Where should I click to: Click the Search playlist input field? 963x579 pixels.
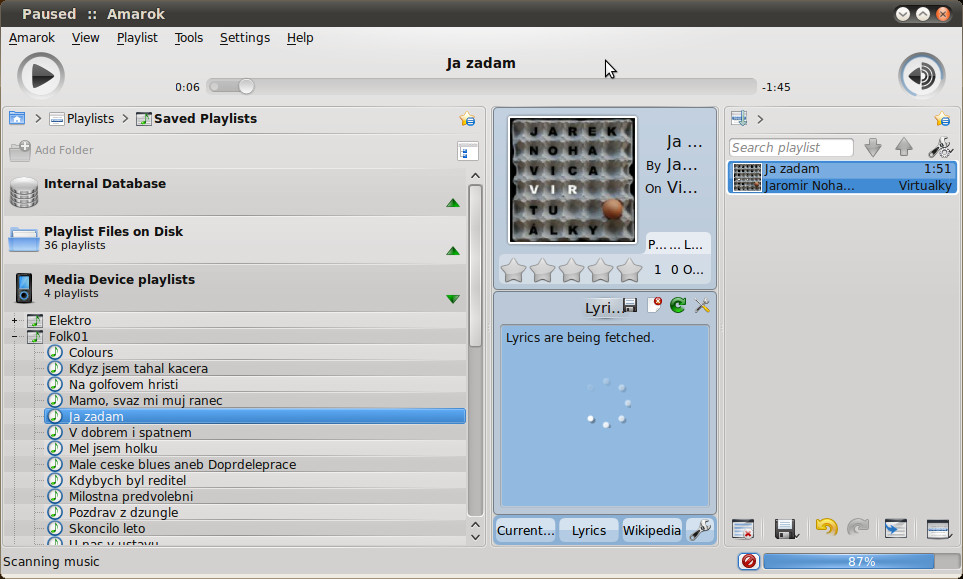790,148
